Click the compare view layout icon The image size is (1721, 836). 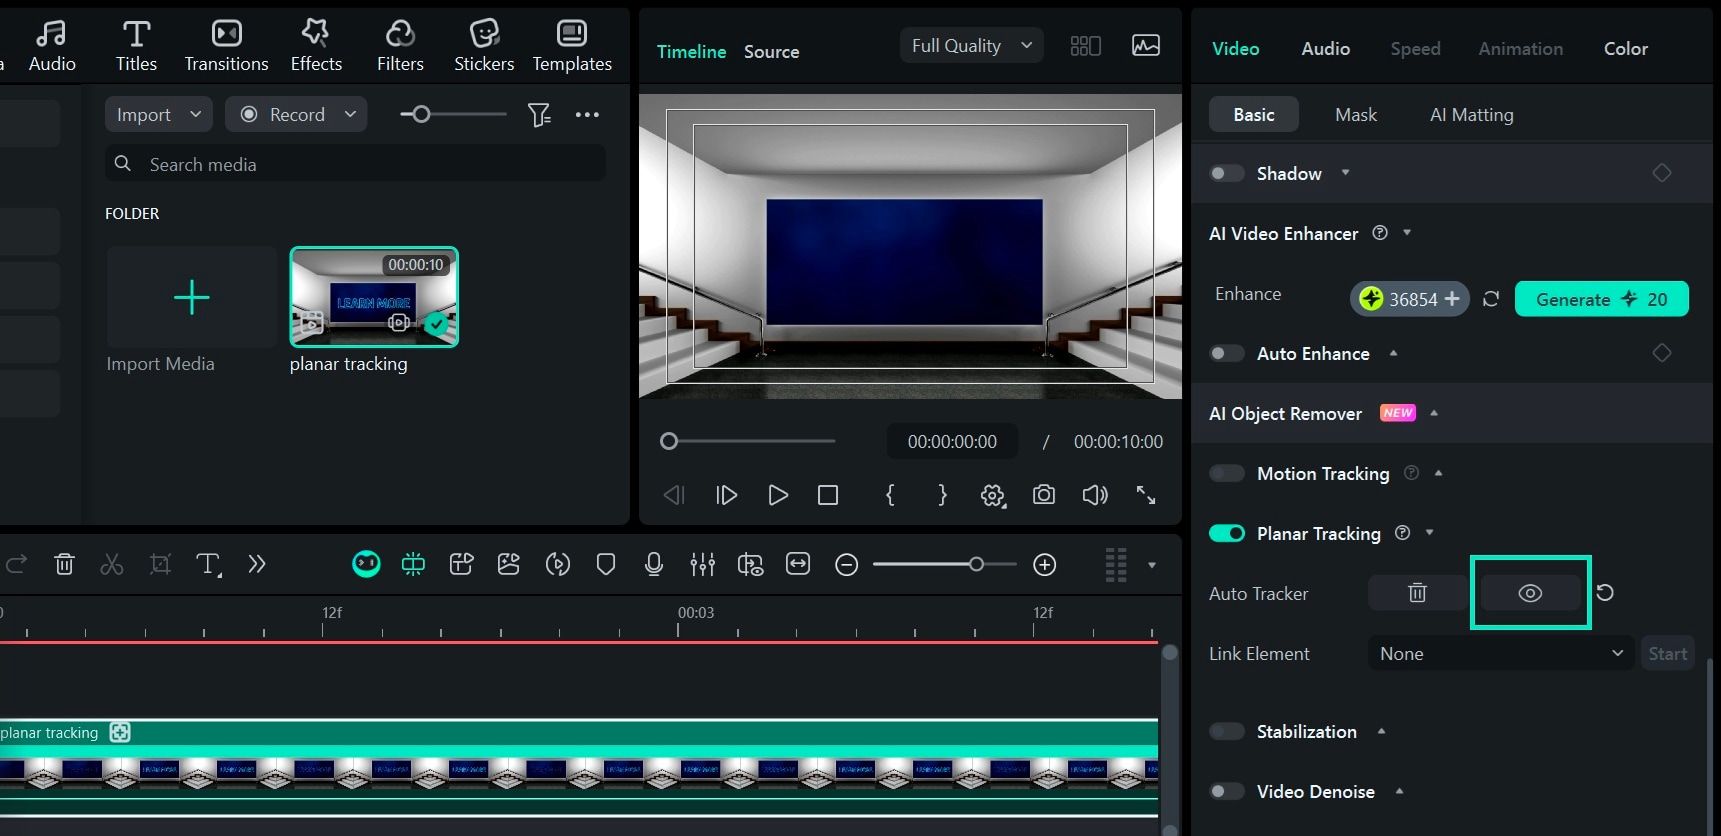1085,45
